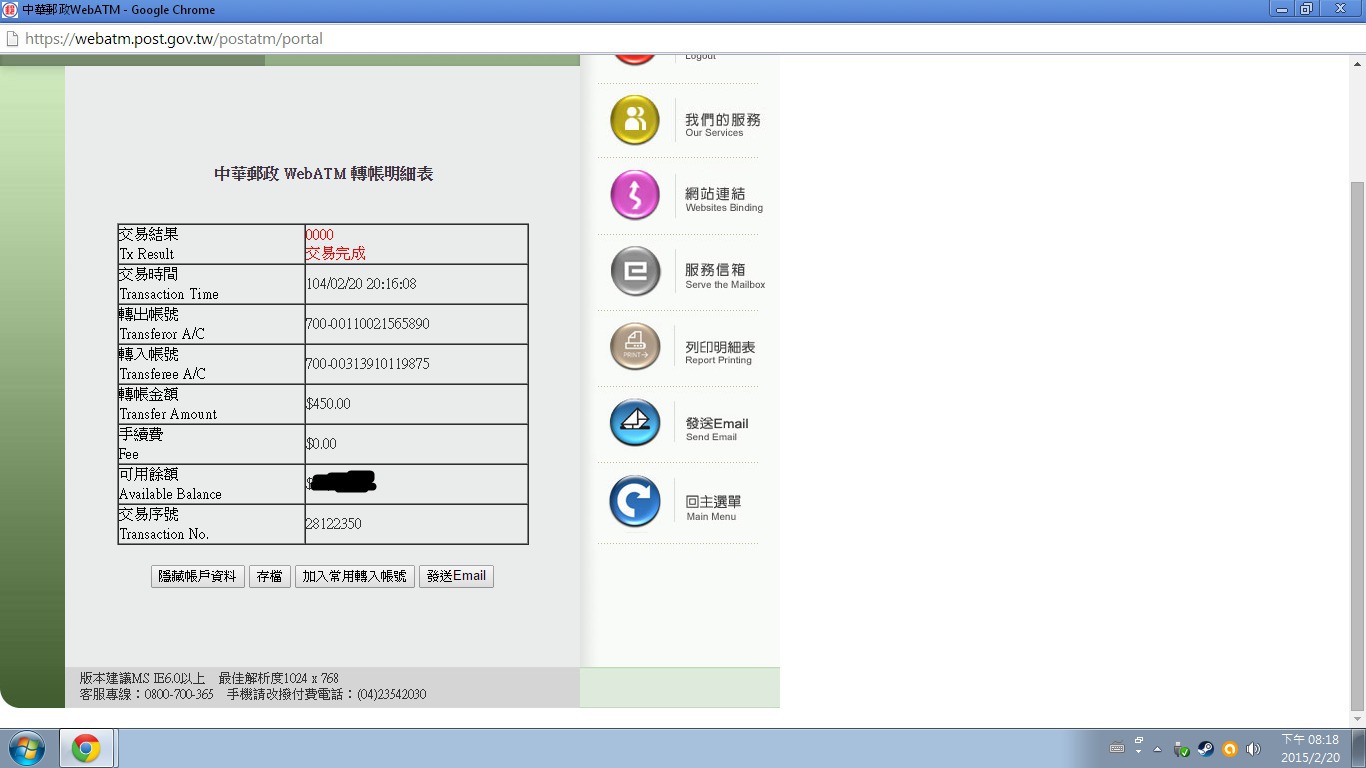This screenshot has width=1366, height=768.
Task: Open the Serve the Mailbox grey icon
Action: click(x=635, y=271)
